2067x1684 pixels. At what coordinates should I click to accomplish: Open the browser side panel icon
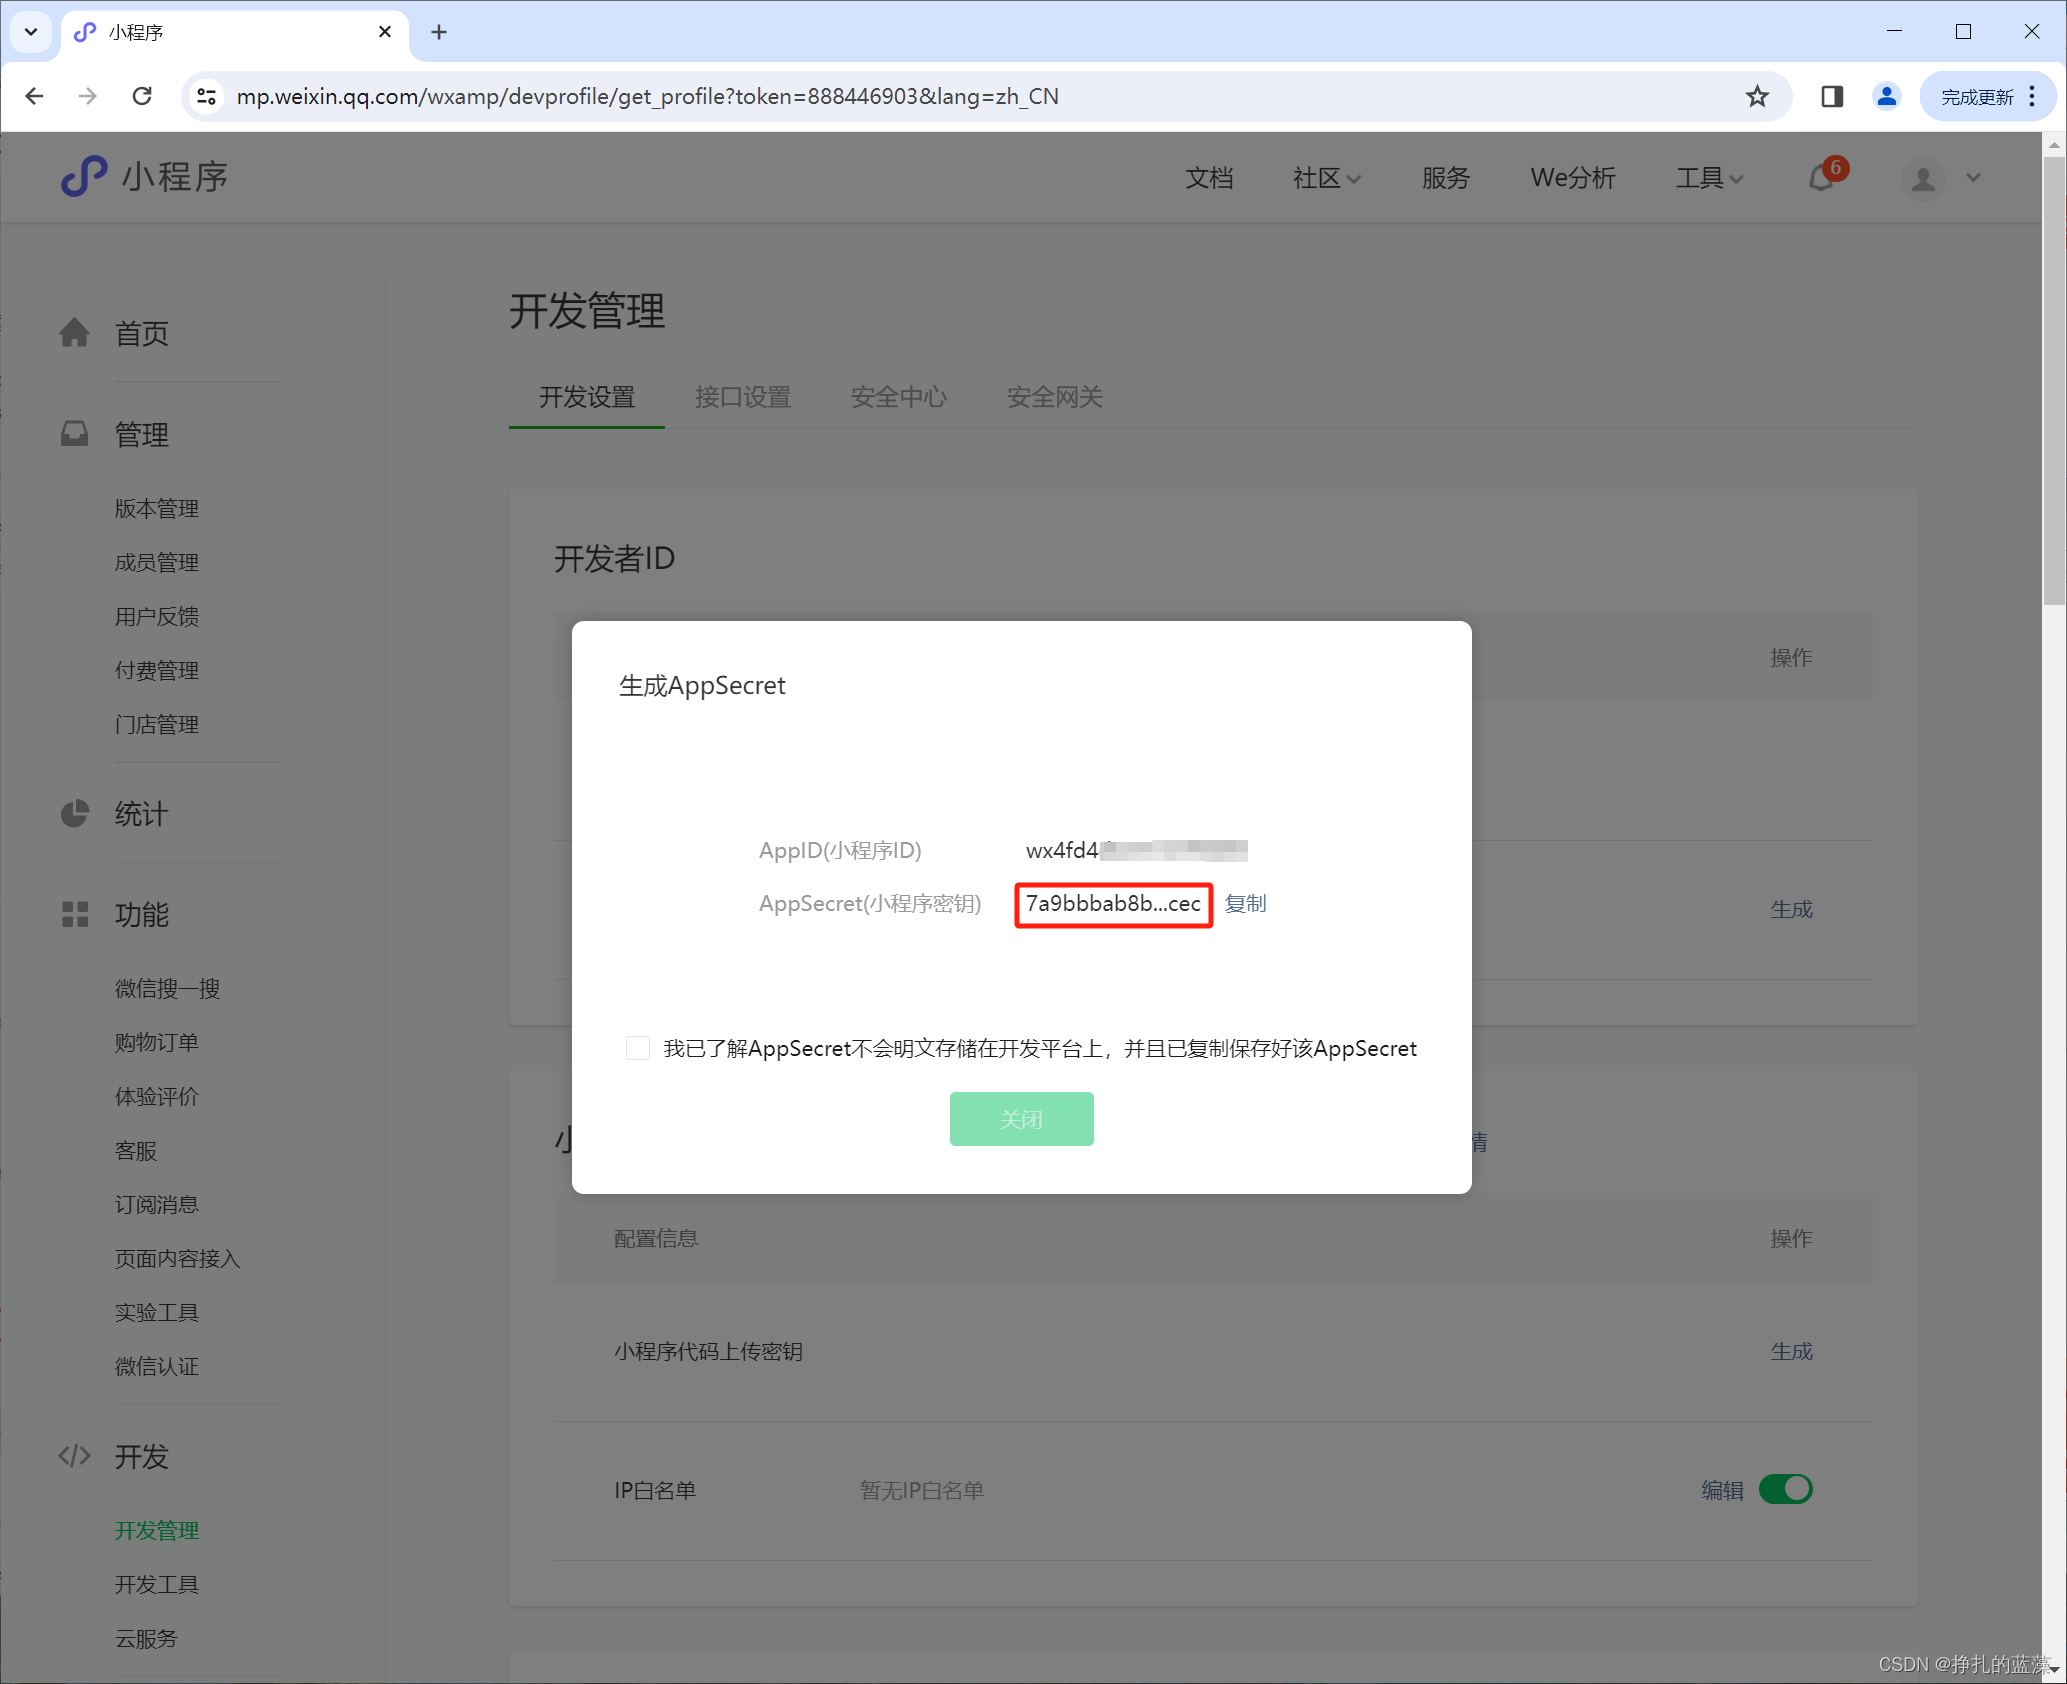(1832, 96)
